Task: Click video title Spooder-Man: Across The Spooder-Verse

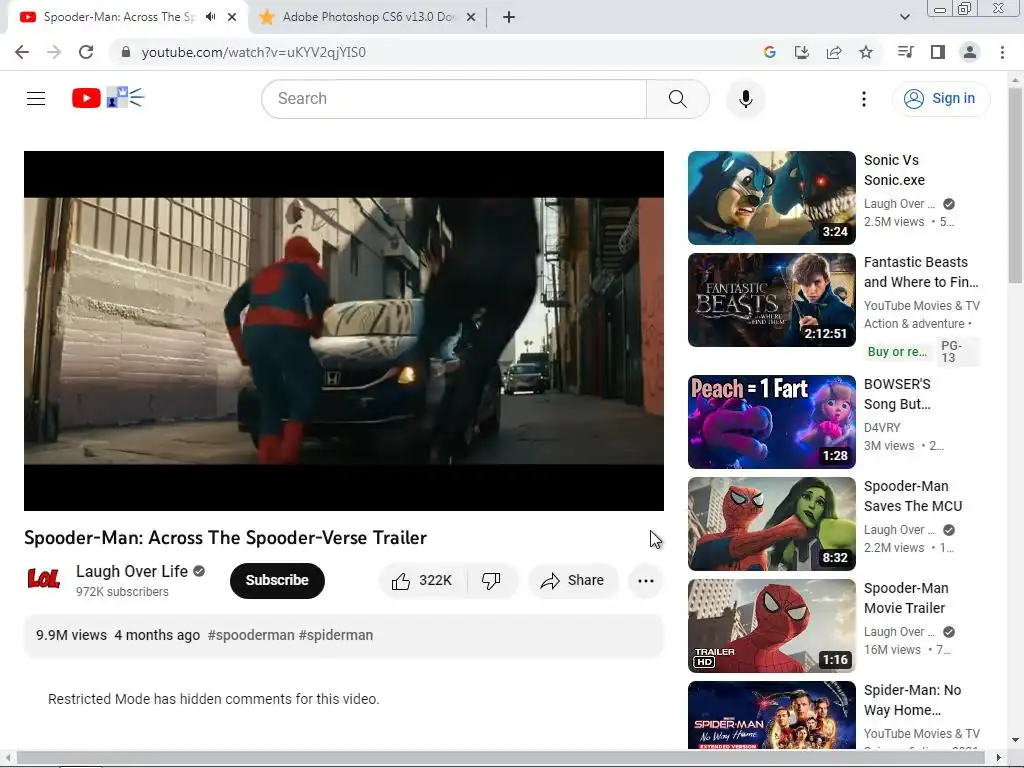Action: [225, 537]
